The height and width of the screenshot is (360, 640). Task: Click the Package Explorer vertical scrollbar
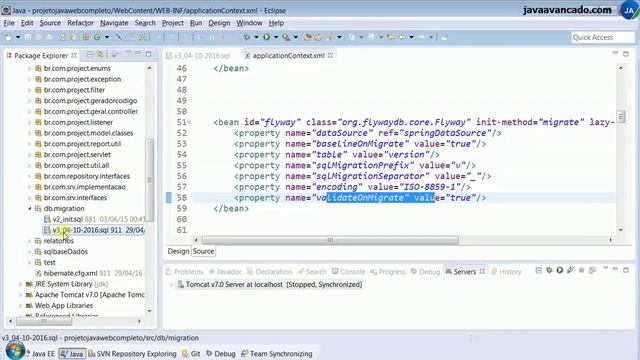coord(149,180)
